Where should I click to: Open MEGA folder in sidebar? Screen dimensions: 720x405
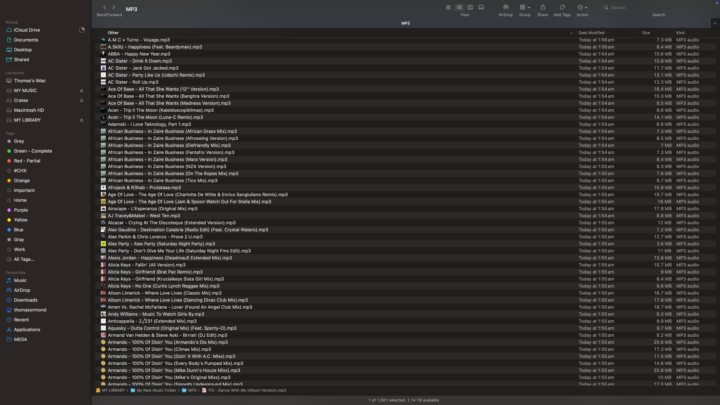pos(20,340)
